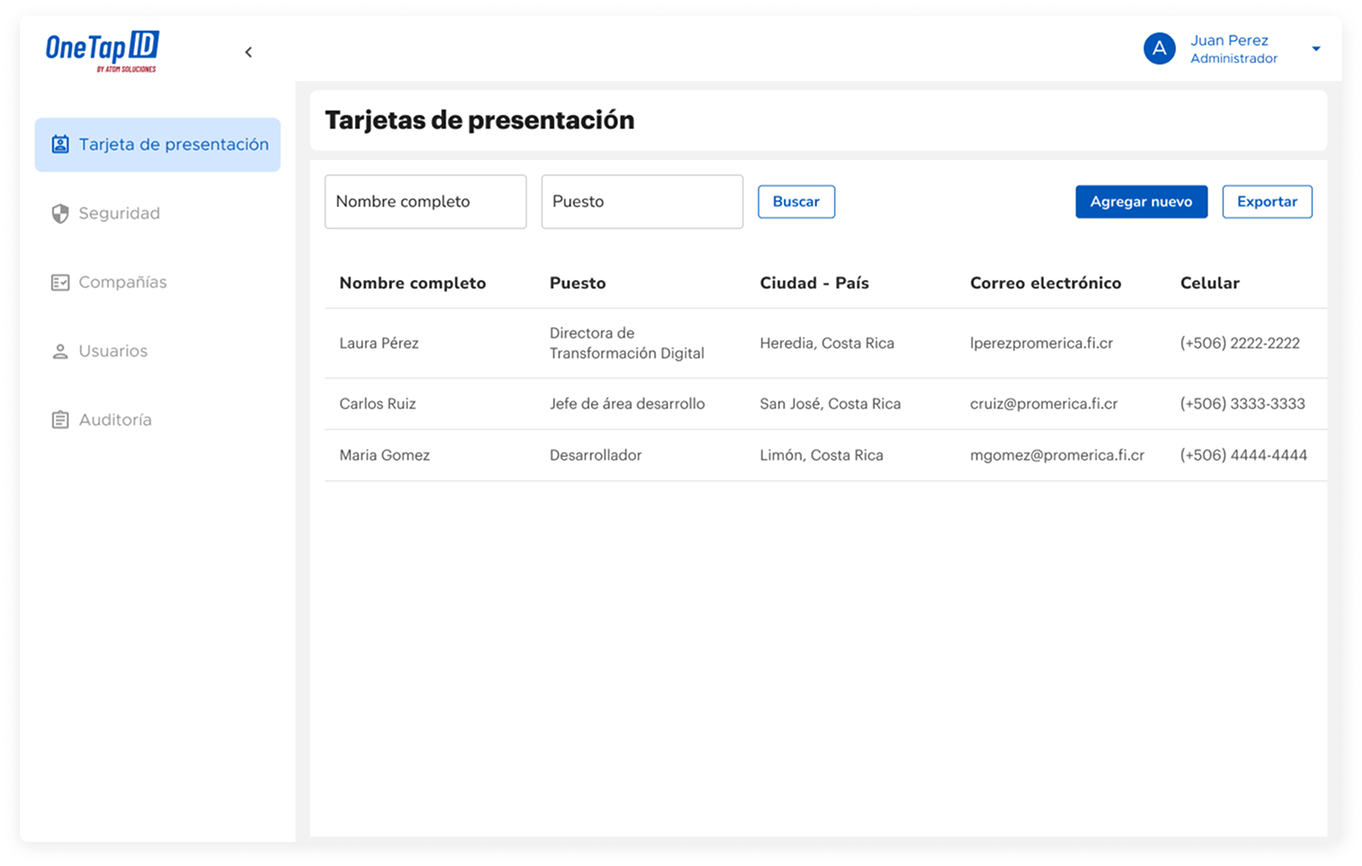Click Carlos Ruiz's email address
Viewport: 1362px width, 866px height.
pos(1043,404)
